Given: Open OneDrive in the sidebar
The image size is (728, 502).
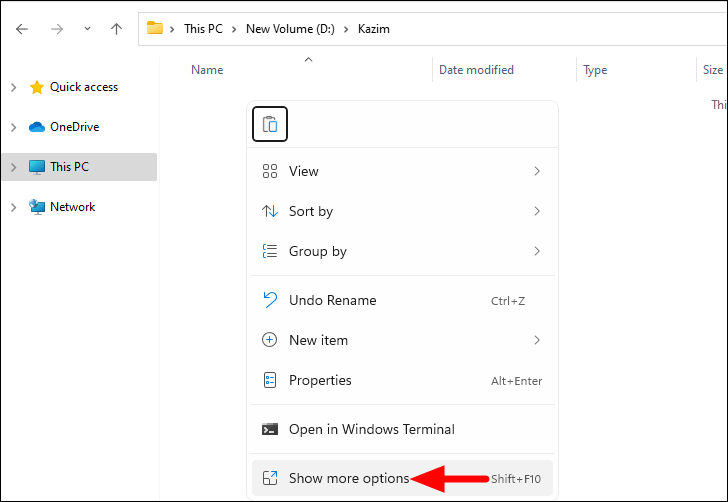Looking at the screenshot, I should pos(74,127).
